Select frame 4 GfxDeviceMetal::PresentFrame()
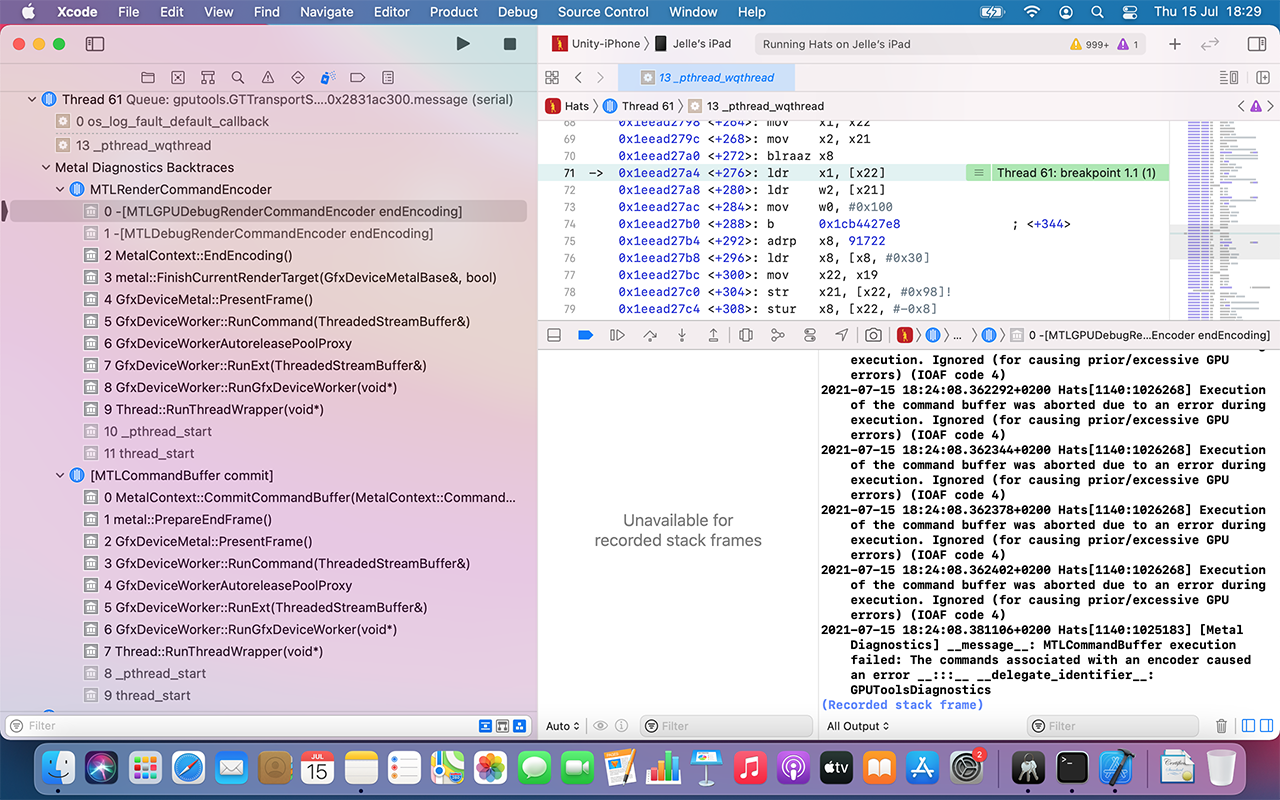Image resolution: width=1280 pixels, height=800 pixels. 213,299
